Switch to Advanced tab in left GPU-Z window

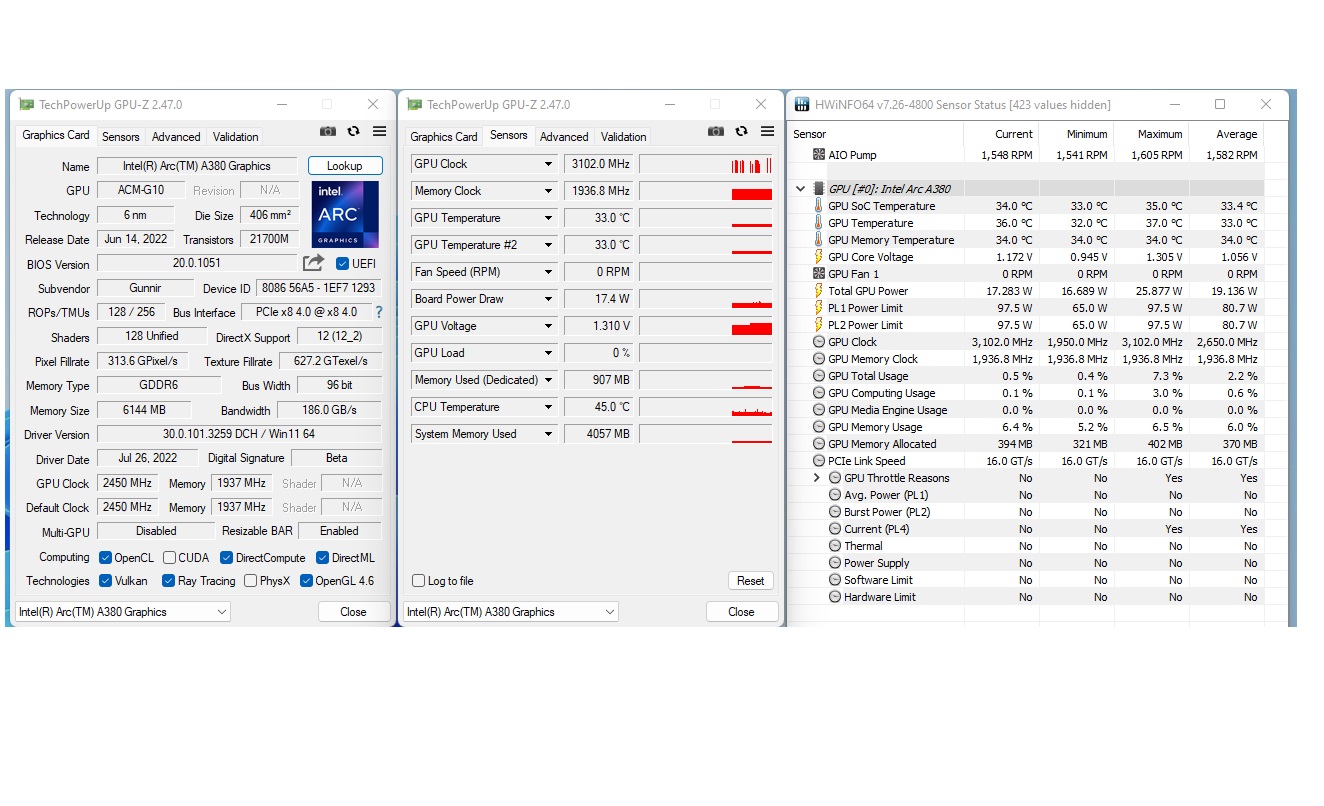point(176,137)
